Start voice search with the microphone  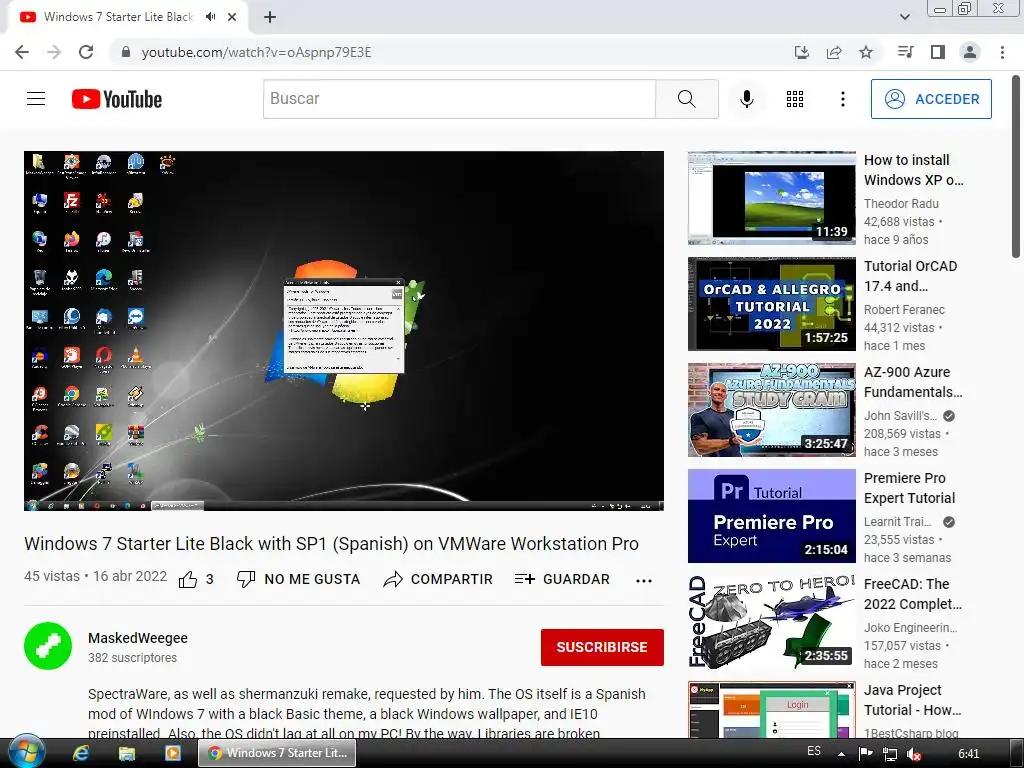tap(746, 99)
